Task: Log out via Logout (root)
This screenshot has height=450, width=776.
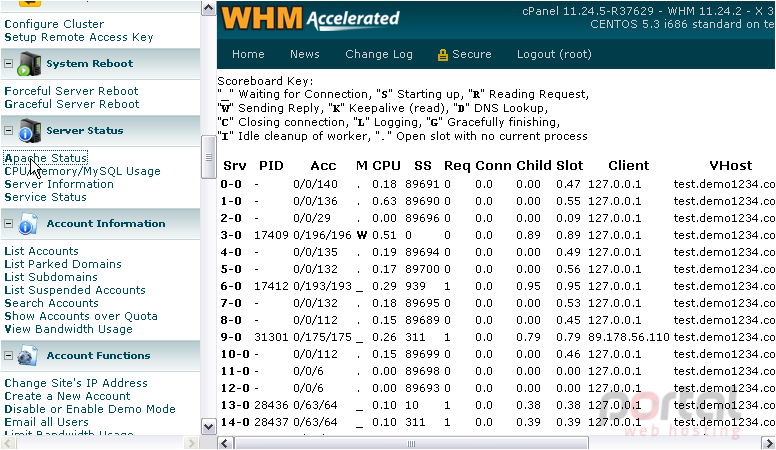Action: pos(554,54)
